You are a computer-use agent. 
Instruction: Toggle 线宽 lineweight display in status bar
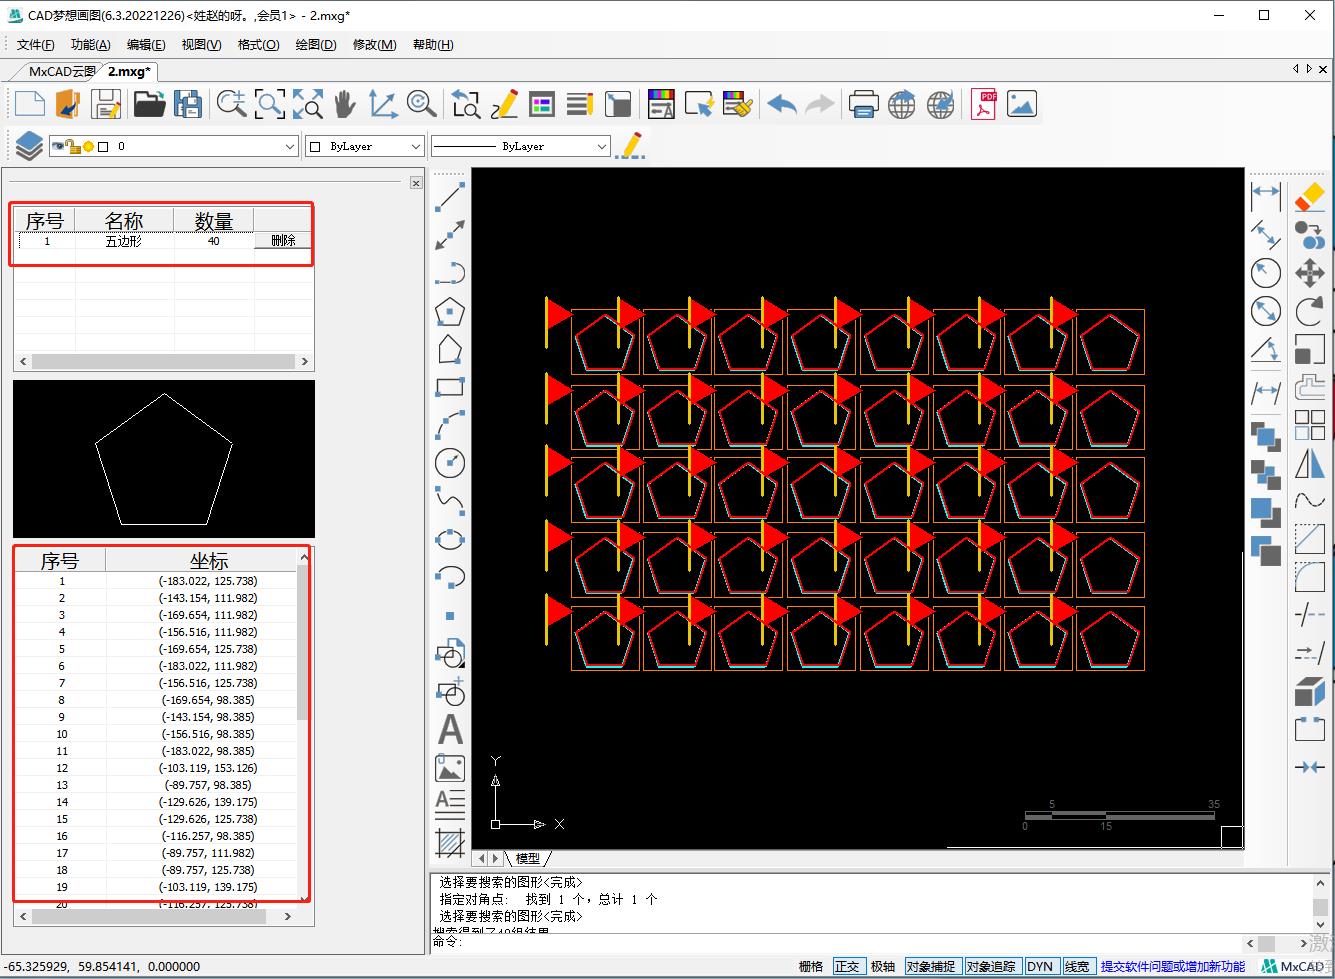[x=1077, y=966]
